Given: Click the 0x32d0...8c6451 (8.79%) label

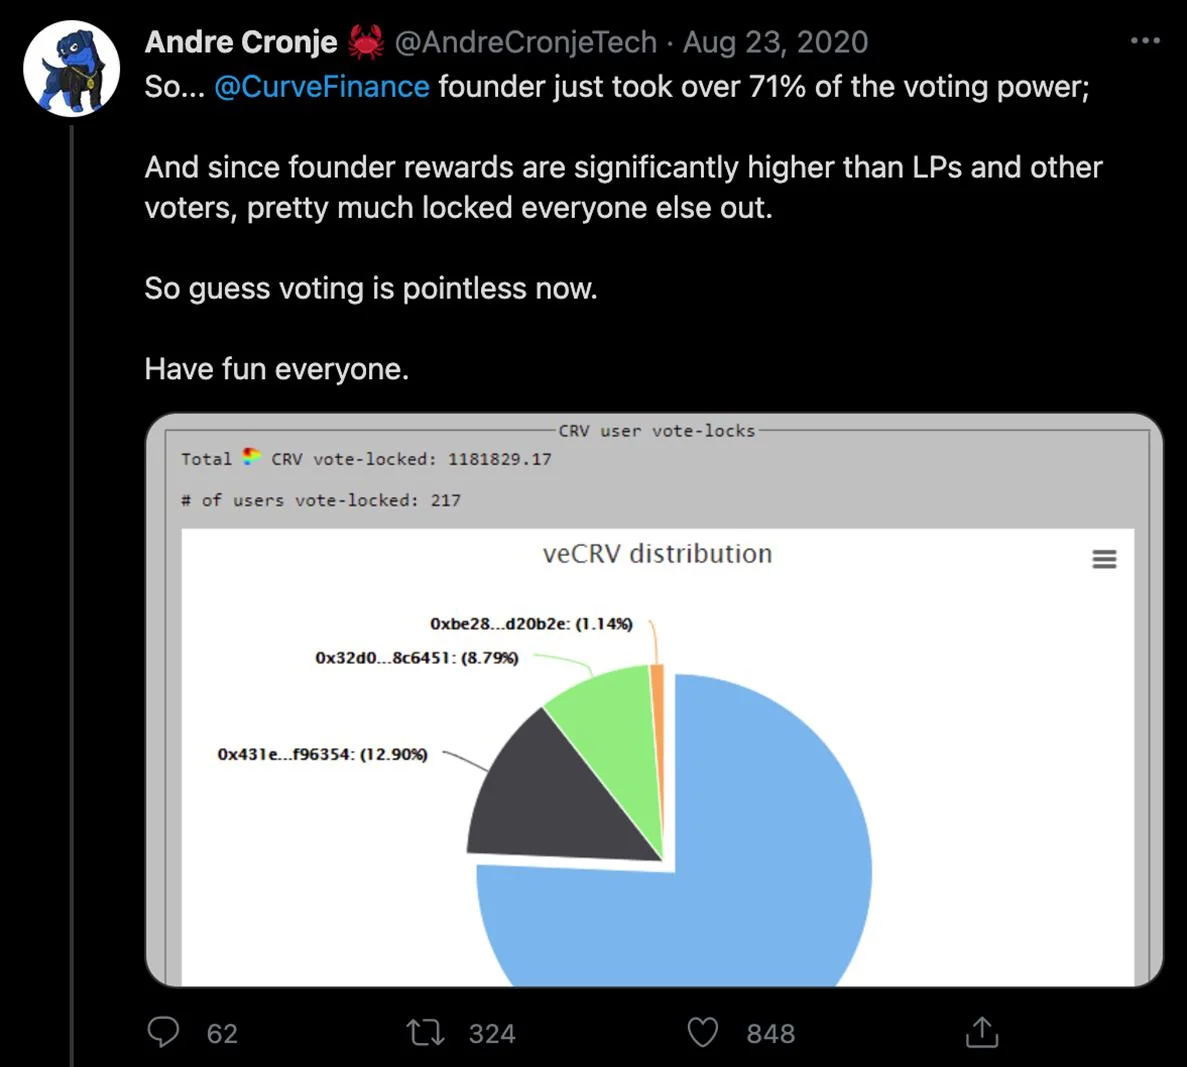Looking at the screenshot, I should (417, 658).
